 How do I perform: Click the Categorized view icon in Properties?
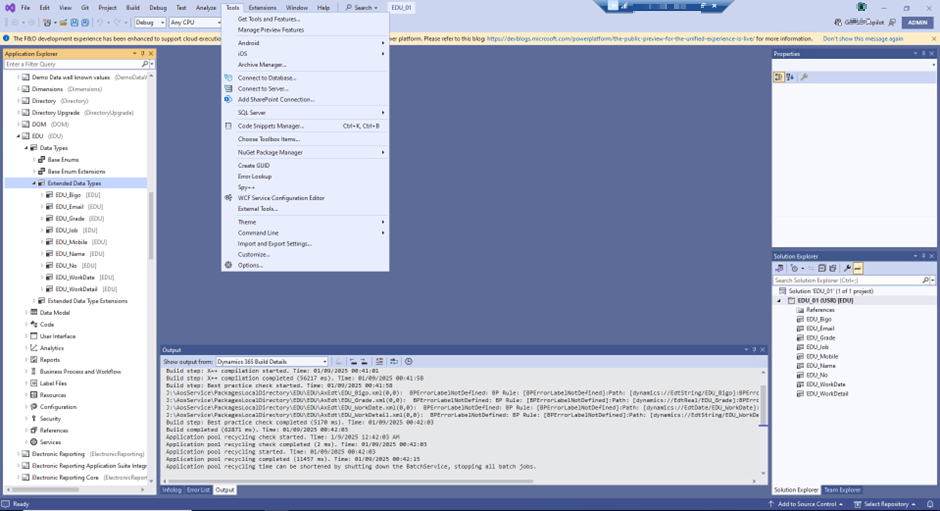coord(778,77)
